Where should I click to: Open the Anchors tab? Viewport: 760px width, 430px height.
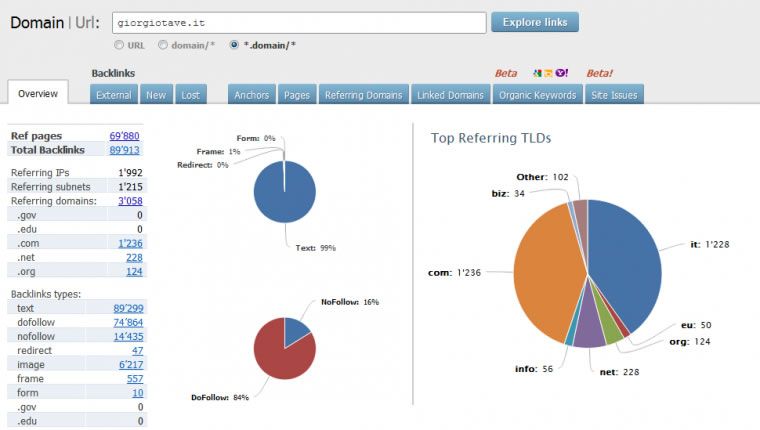click(252, 95)
